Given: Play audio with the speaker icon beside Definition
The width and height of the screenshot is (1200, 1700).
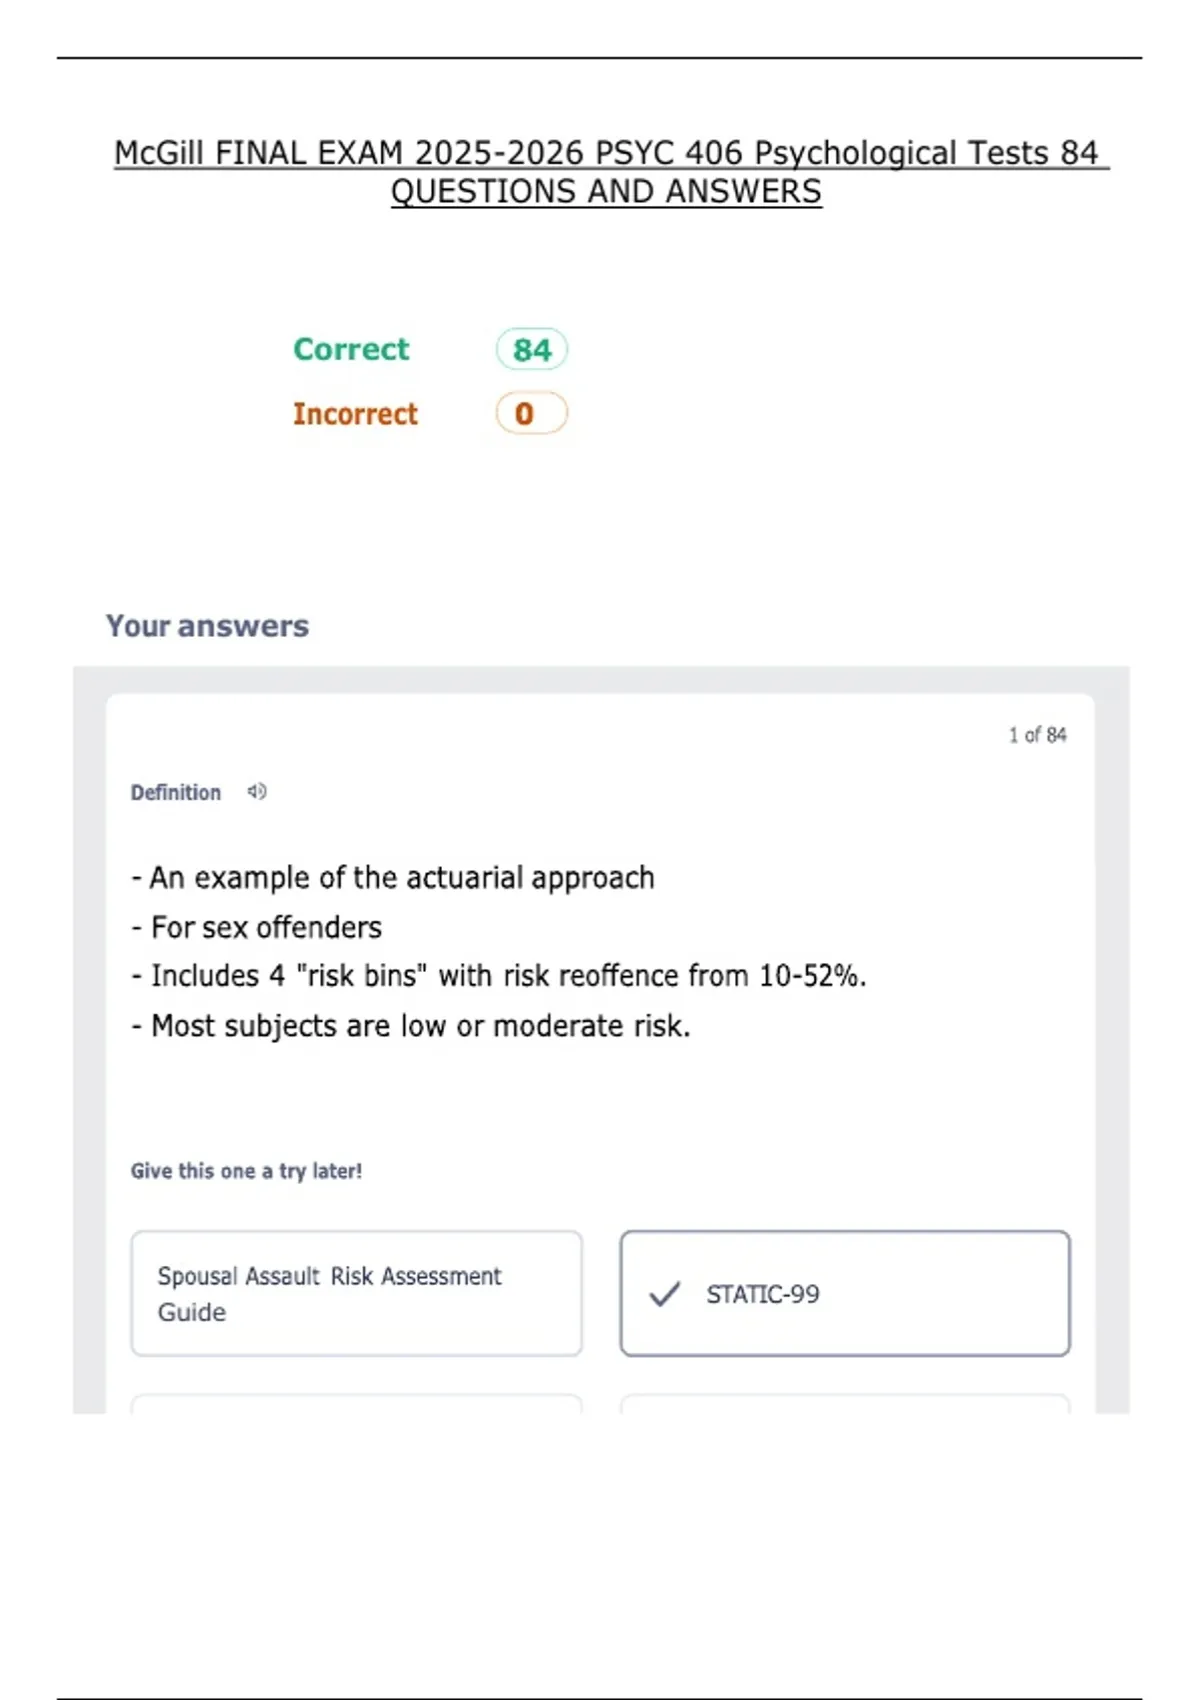Looking at the screenshot, I should click(x=257, y=792).
